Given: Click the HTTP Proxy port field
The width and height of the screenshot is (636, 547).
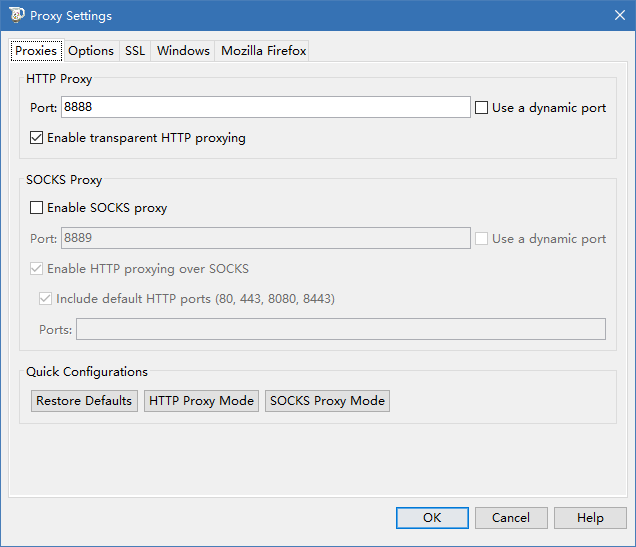Looking at the screenshot, I should 266,107.
